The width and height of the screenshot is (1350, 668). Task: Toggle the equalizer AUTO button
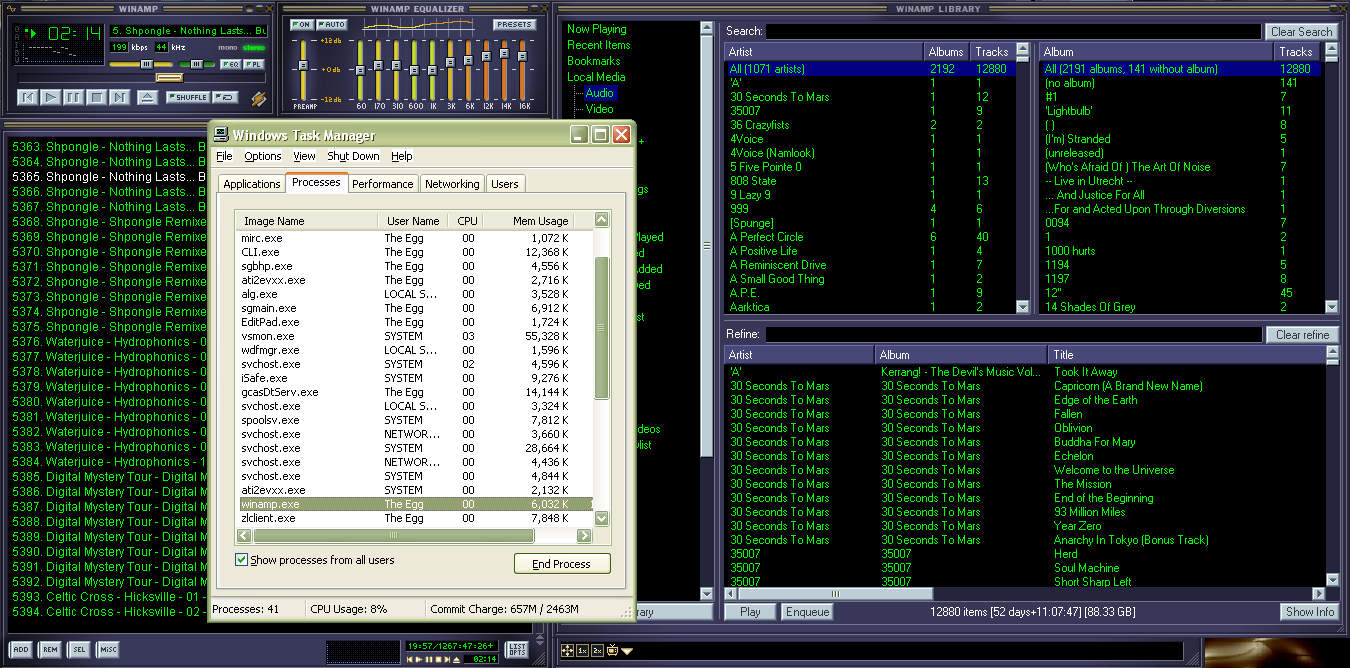click(330, 24)
